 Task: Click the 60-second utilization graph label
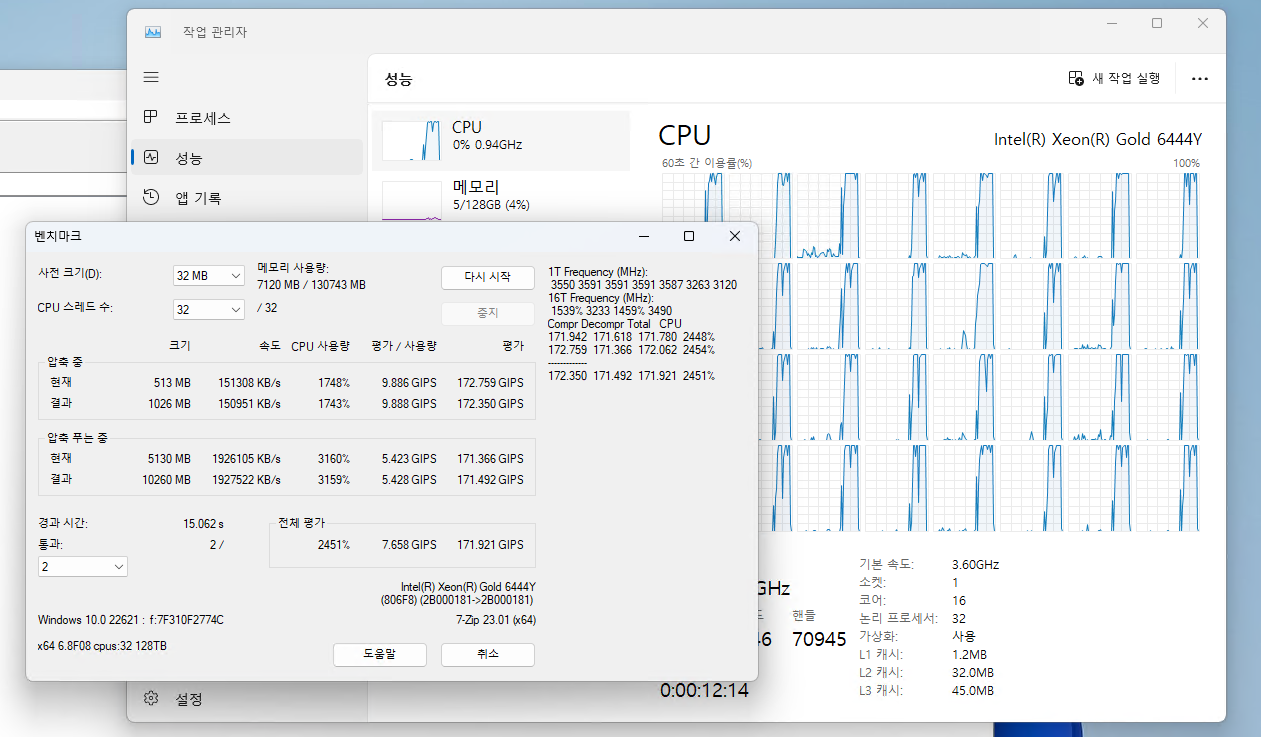pos(707,162)
